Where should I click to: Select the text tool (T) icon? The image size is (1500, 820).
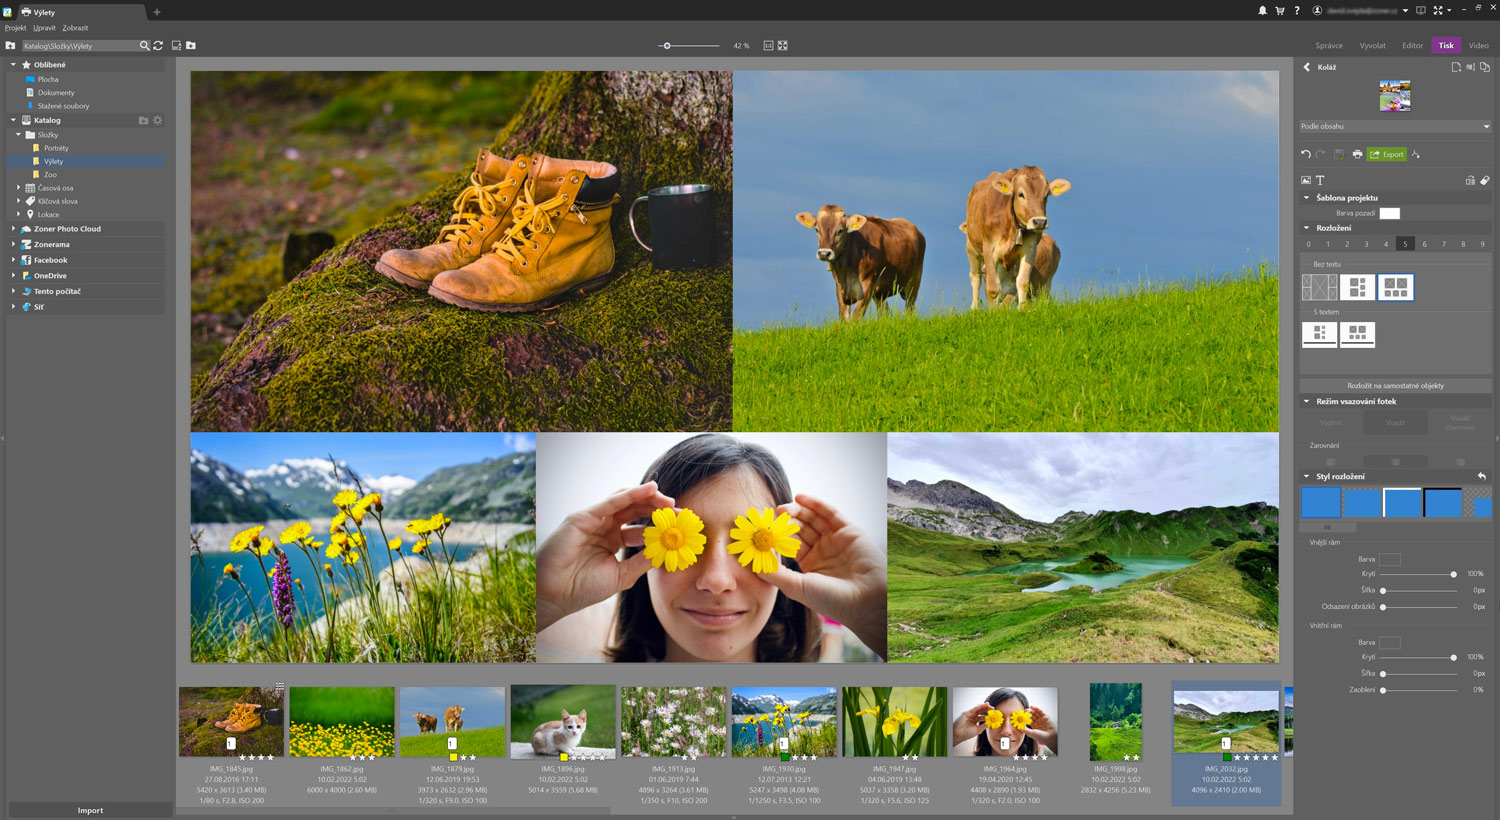click(1320, 181)
